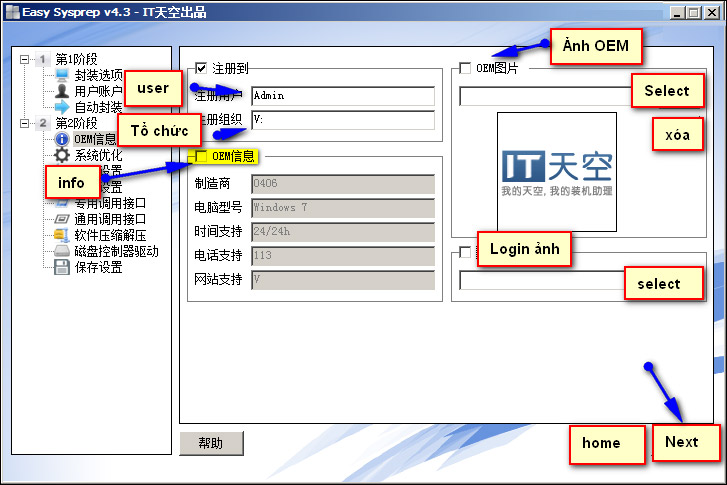
Task: Uncheck the 注册到 checkbox
Action: (x=201, y=69)
